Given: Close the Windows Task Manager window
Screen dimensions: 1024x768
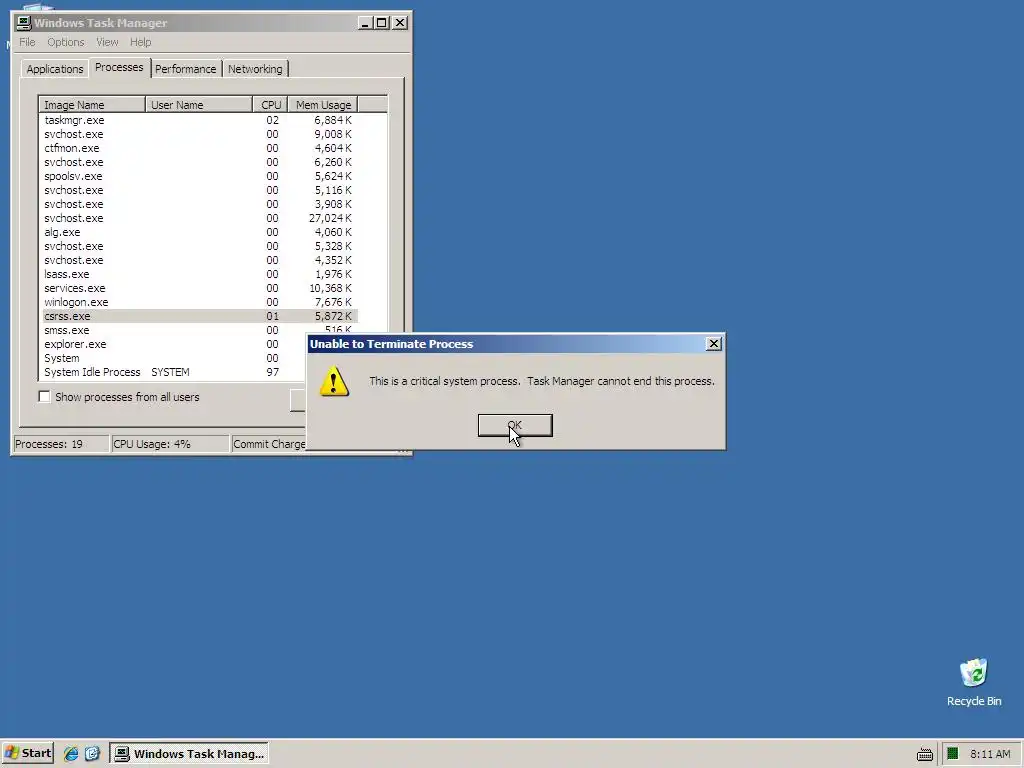Looking at the screenshot, I should click(x=400, y=23).
